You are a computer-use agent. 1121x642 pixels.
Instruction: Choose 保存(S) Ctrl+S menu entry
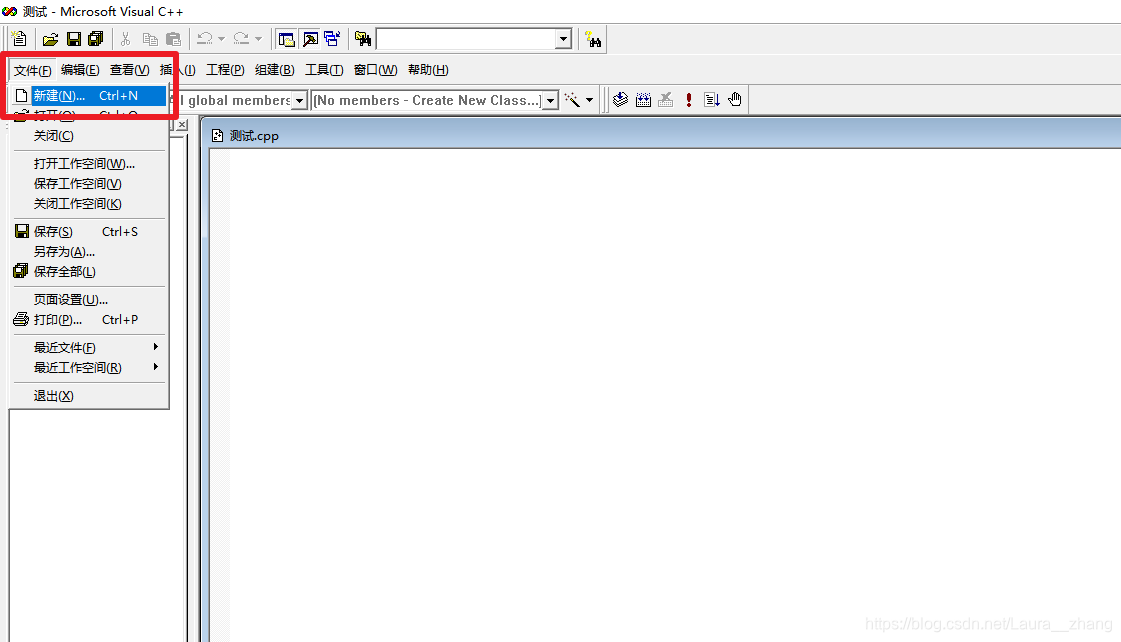click(x=89, y=232)
